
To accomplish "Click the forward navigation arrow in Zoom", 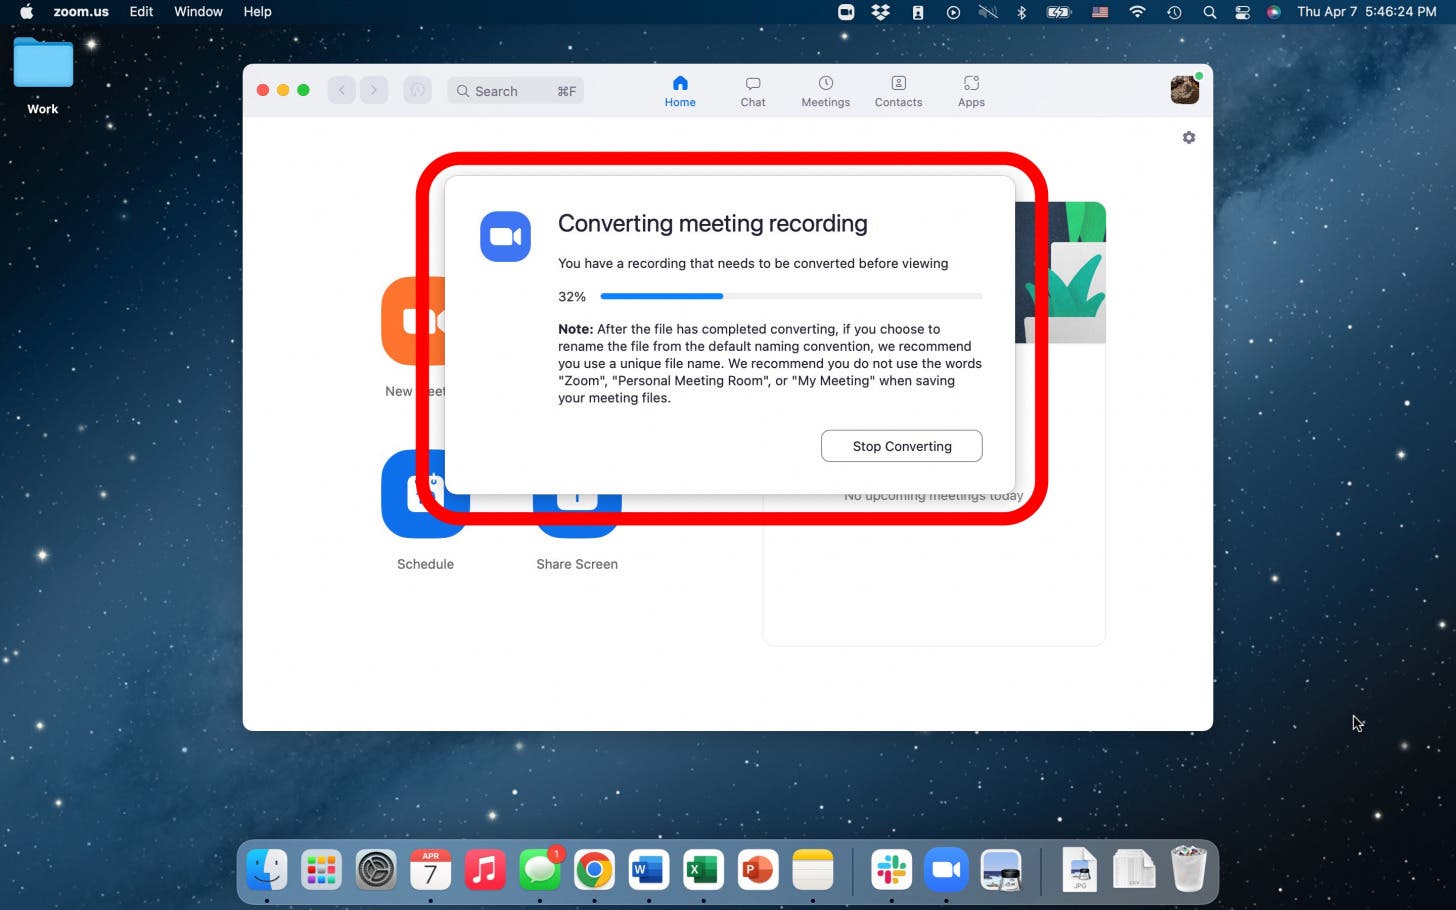I will 374,91.
